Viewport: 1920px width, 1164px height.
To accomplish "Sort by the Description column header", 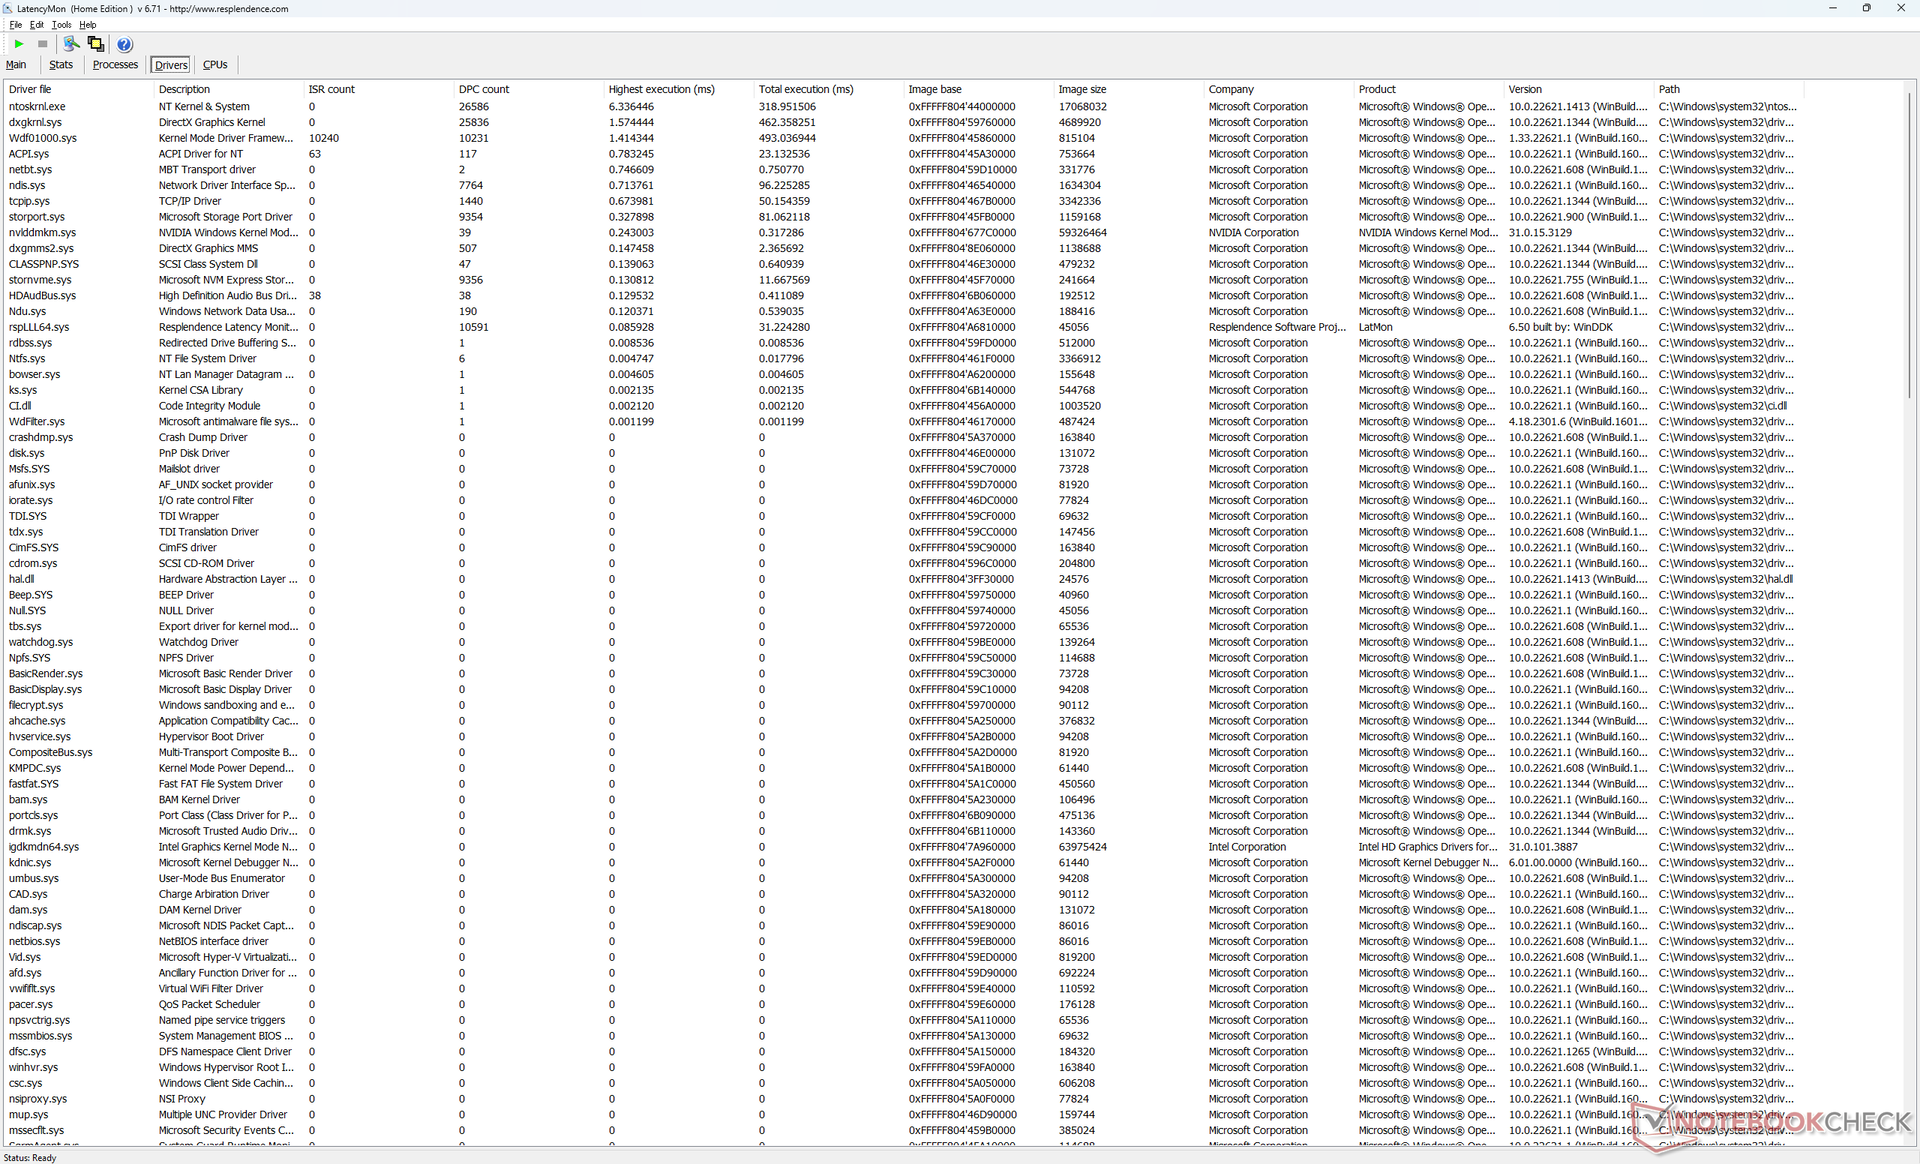I will [x=228, y=89].
